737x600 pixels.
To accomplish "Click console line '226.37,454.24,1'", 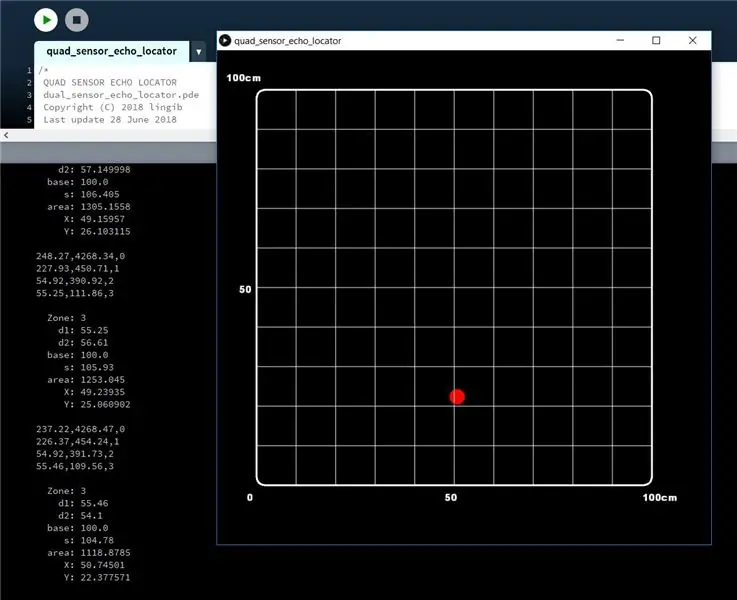I will click(x=78, y=442).
